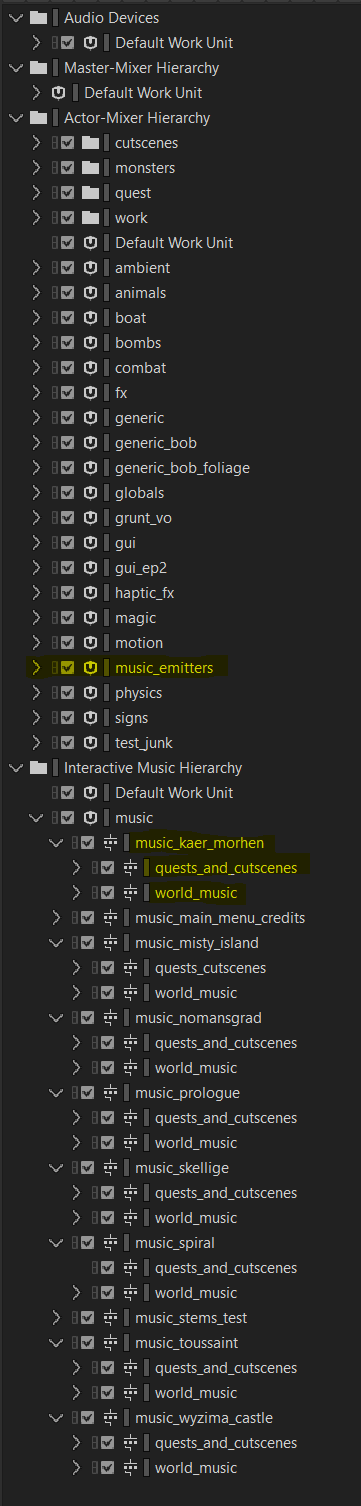Select quests_and_cutscenes under music_spiral
The width and height of the screenshot is (361, 1506).
click(x=226, y=1268)
